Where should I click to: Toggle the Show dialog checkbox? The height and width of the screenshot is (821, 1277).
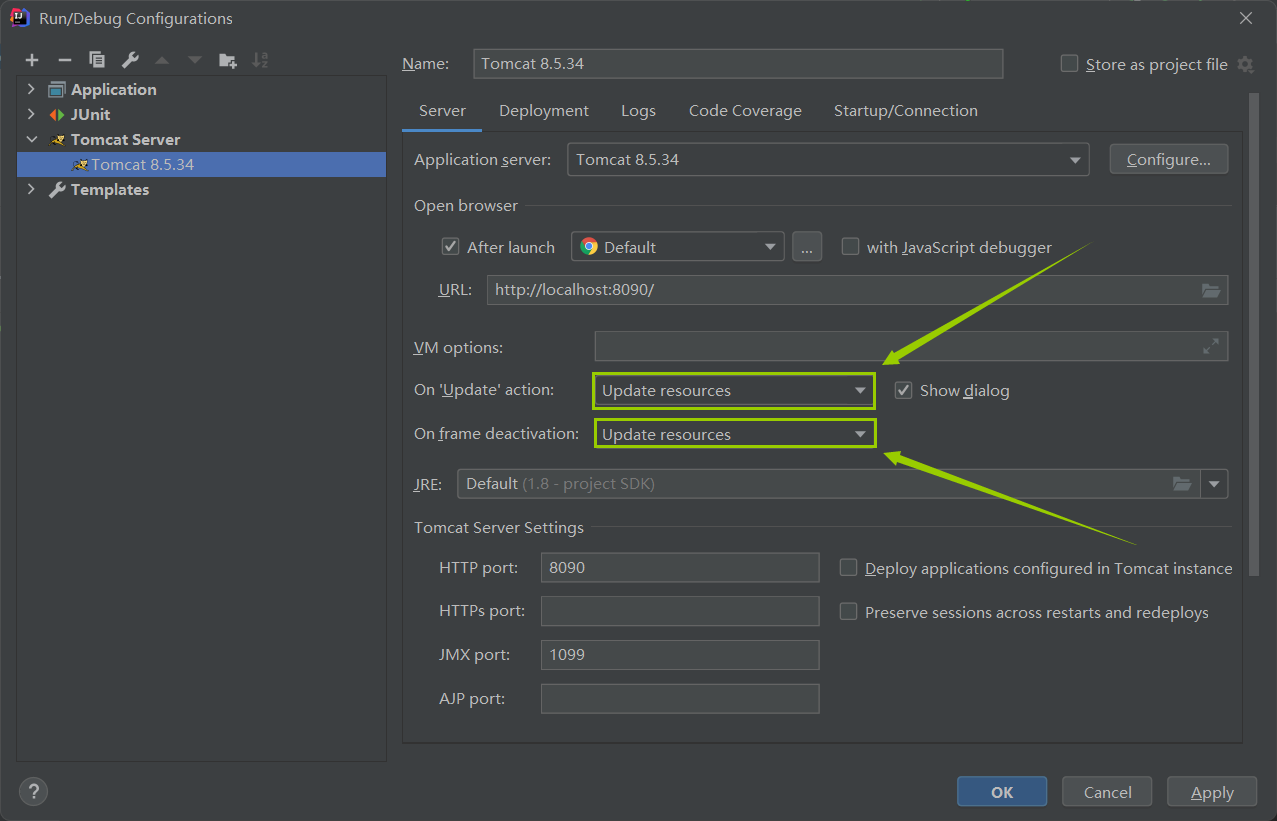pyautogui.click(x=903, y=390)
